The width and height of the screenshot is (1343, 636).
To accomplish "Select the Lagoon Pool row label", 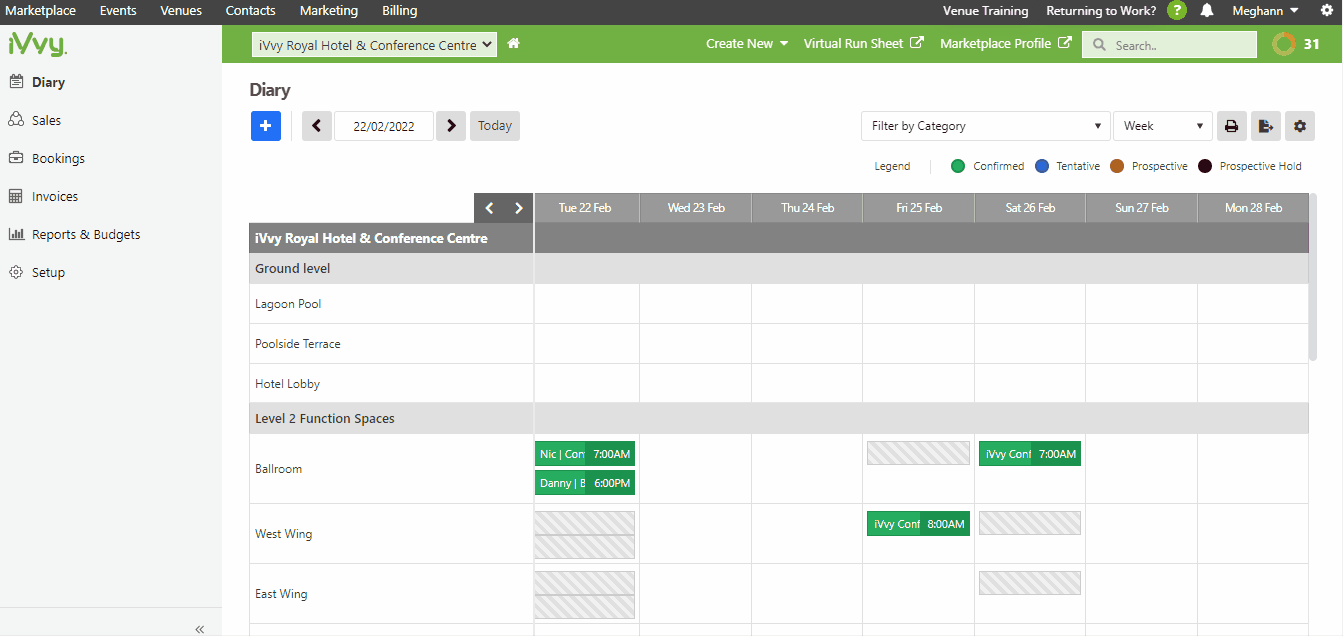I will click(288, 304).
